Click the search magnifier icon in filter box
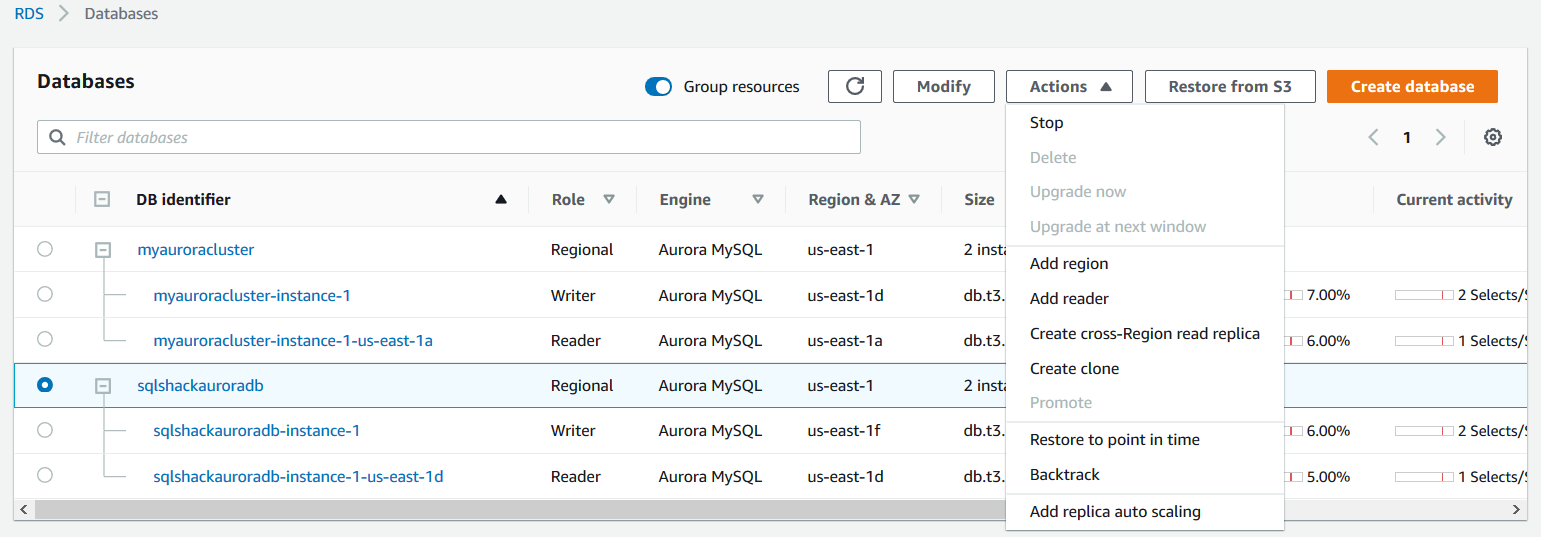 tap(57, 137)
